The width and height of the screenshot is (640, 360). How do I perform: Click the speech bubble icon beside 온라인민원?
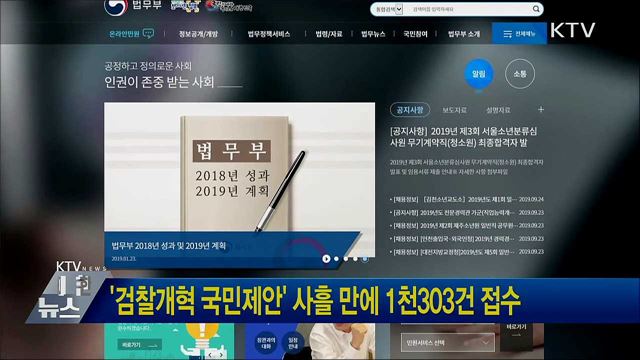(x=148, y=33)
